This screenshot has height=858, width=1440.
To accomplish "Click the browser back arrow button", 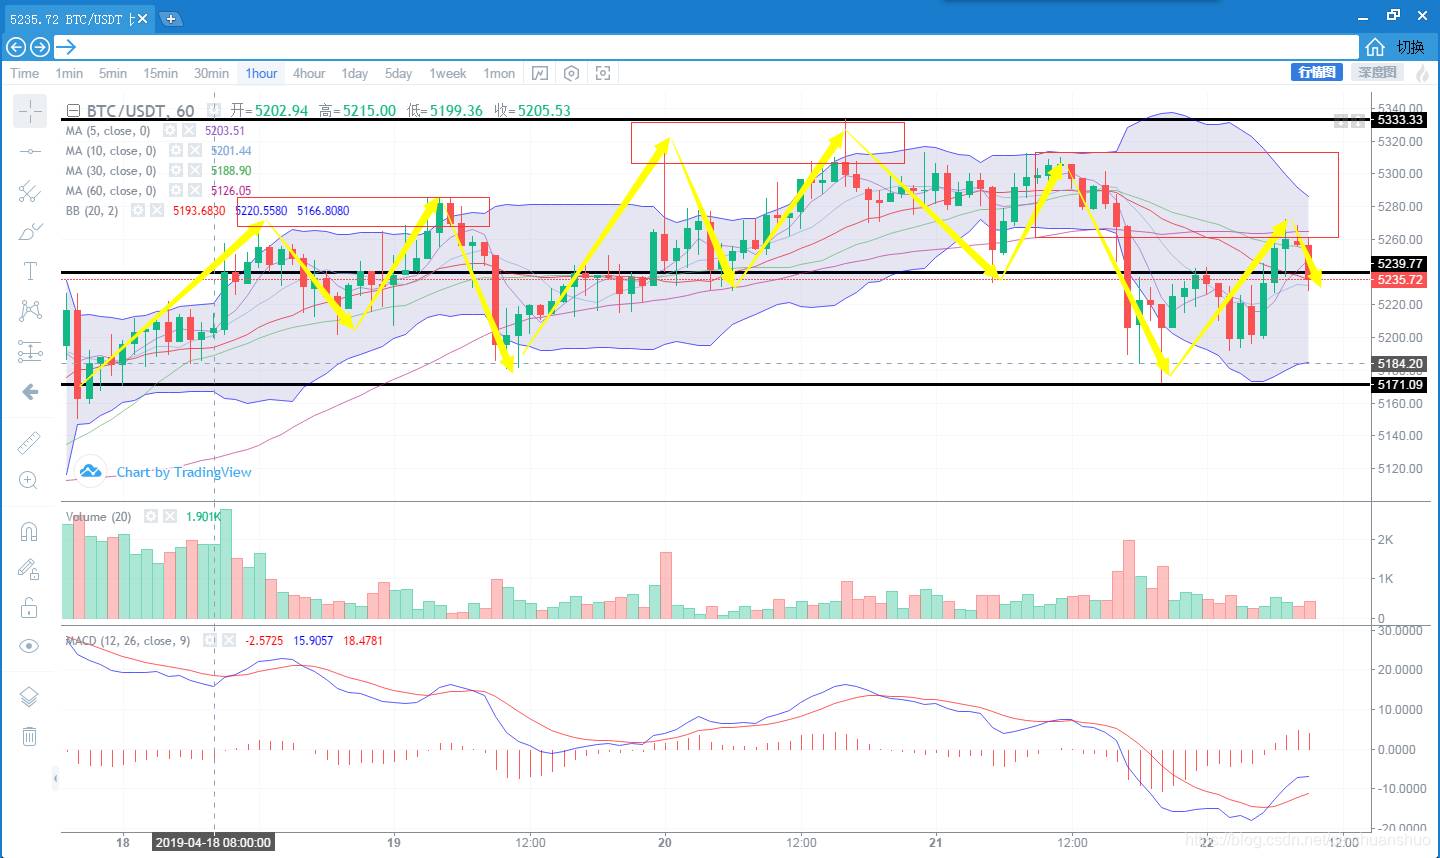I will click(15, 47).
